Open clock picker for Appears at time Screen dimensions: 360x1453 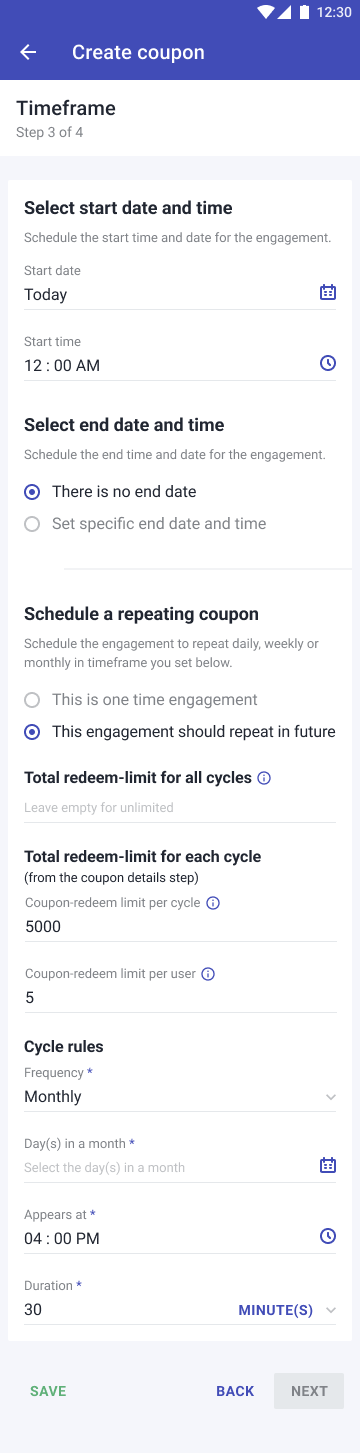[x=327, y=1237]
